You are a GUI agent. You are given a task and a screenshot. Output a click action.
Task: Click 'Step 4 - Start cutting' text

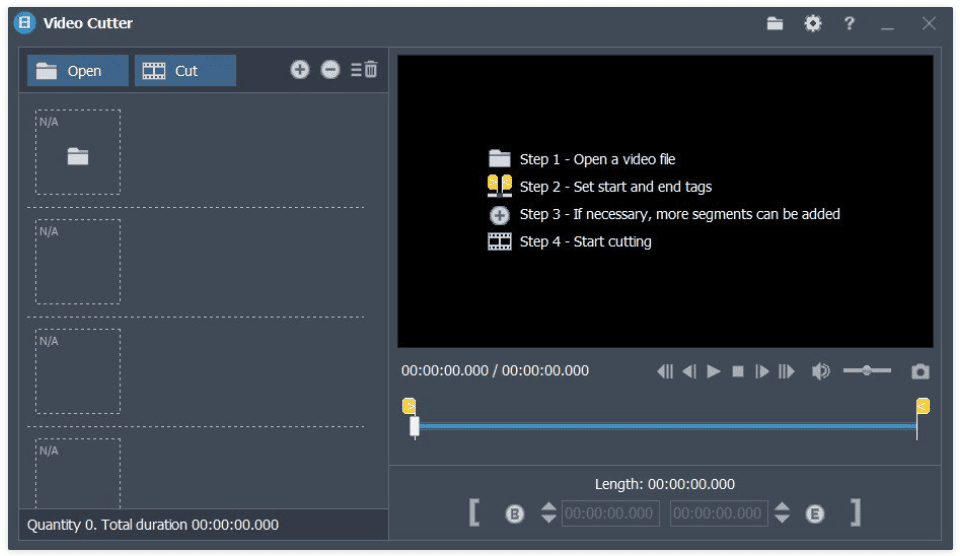coord(585,242)
